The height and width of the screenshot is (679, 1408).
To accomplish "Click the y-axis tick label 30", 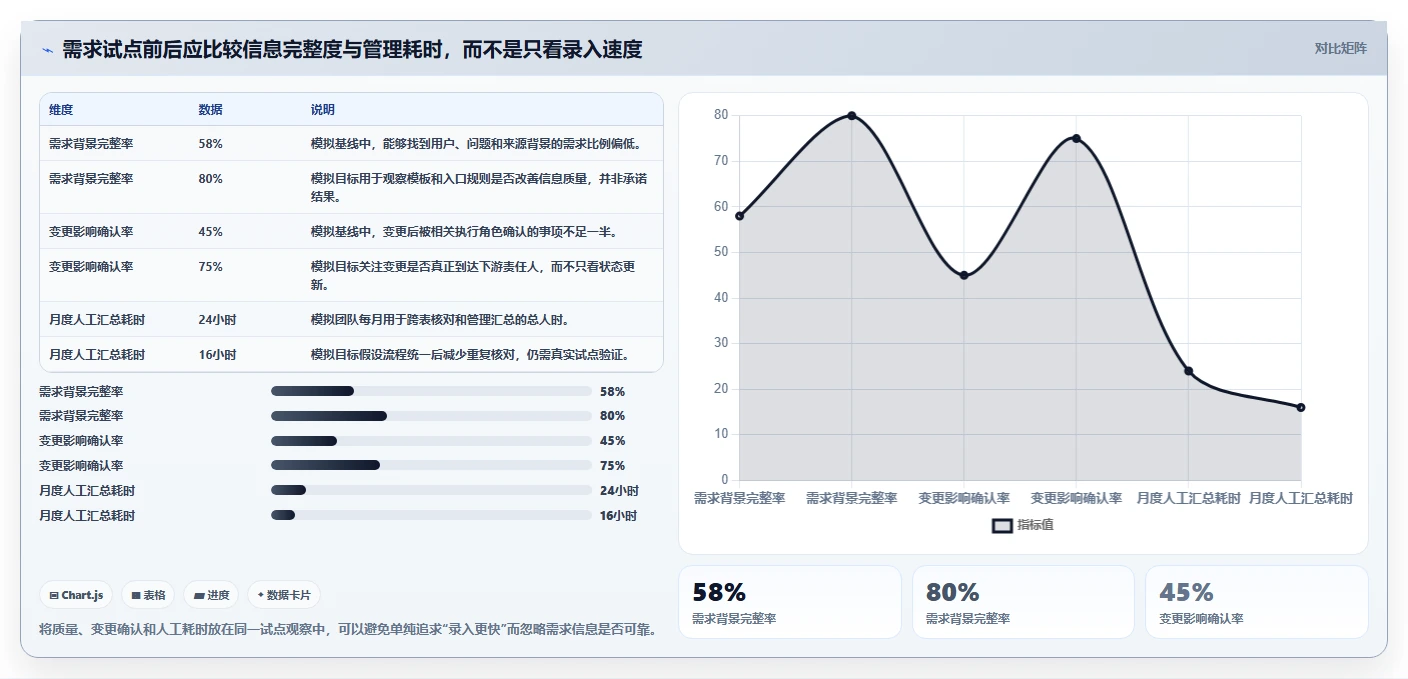I will (x=721, y=343).
